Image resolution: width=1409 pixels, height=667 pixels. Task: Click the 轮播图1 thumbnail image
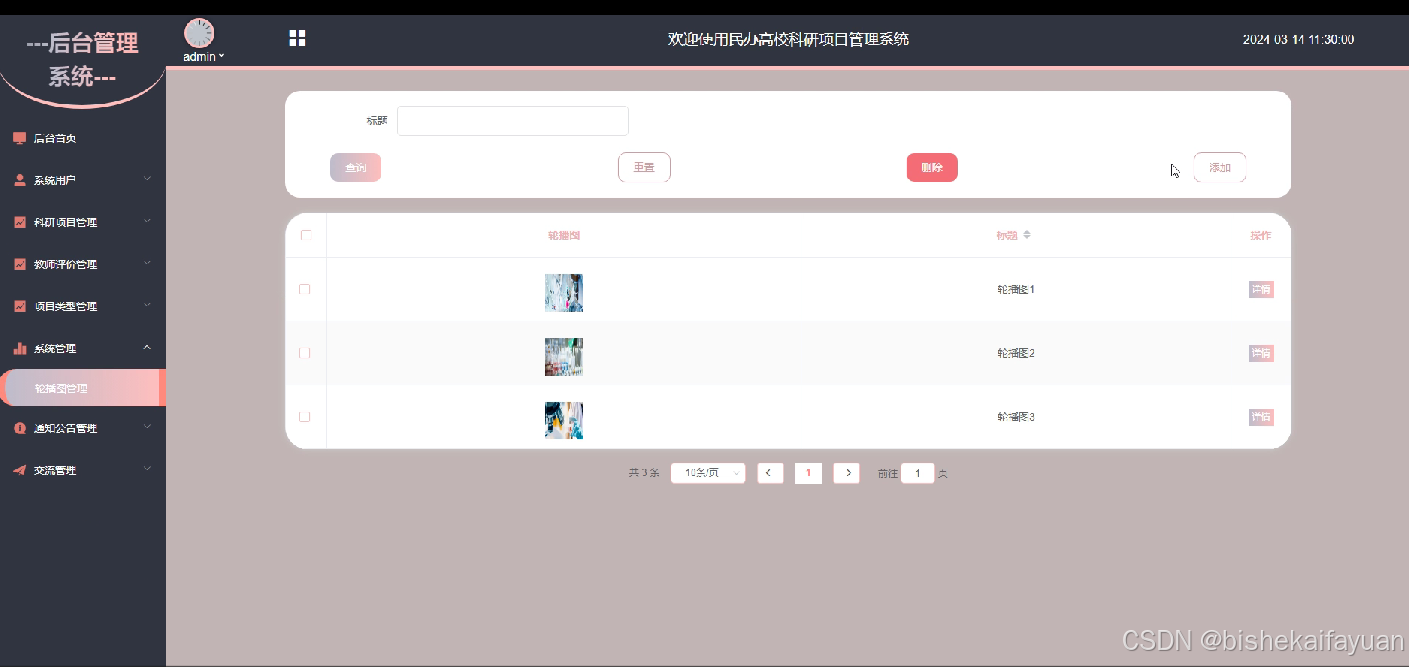tap(564, 293)
